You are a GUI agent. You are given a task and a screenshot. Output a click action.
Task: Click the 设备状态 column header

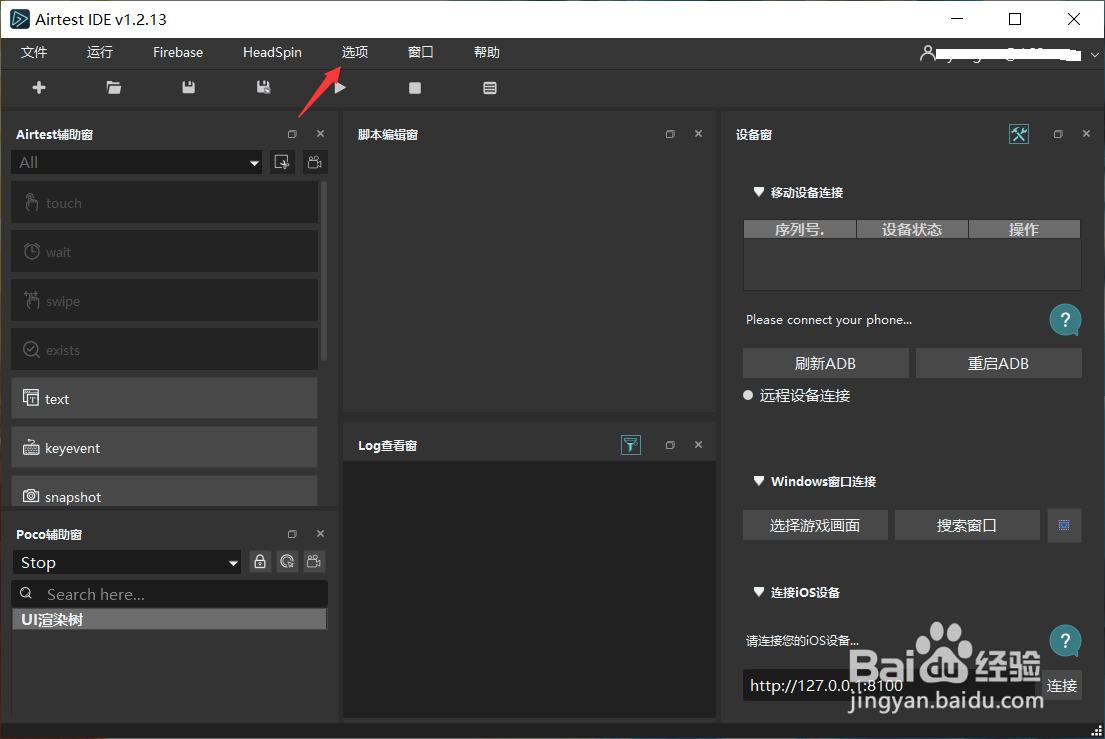[912, 229]
